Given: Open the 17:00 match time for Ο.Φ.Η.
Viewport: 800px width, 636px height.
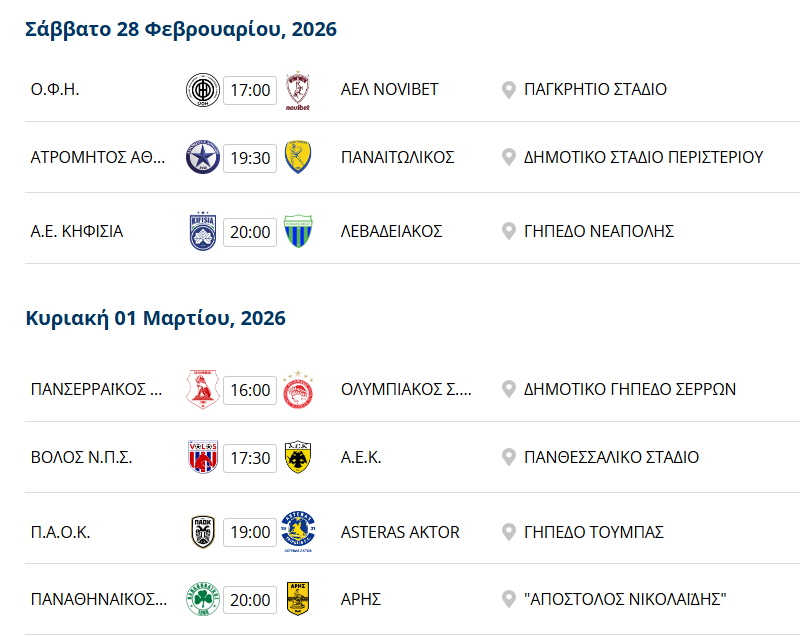Looking at the screenshot, I should point(250,90).
